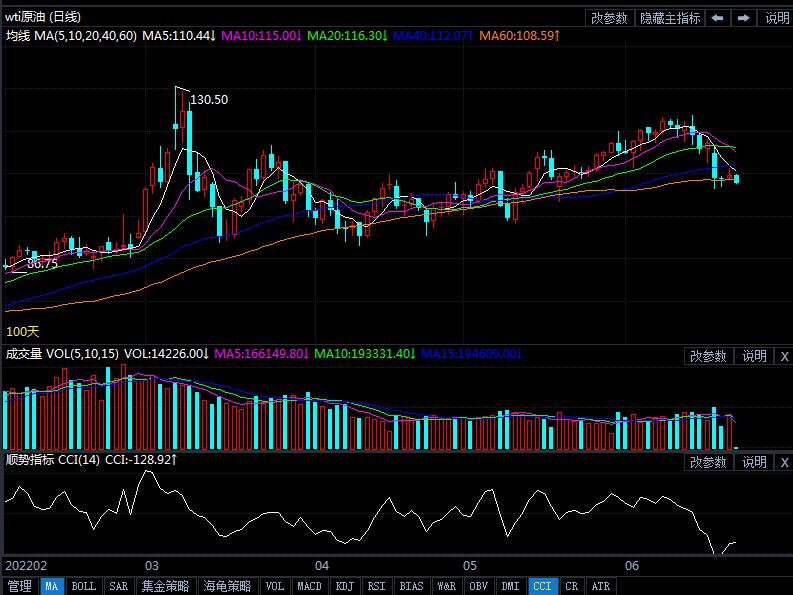The width and height of the screenshot is (793, 595).
Task: Click the left arrow navigation icon
Action: click(718, 18)
